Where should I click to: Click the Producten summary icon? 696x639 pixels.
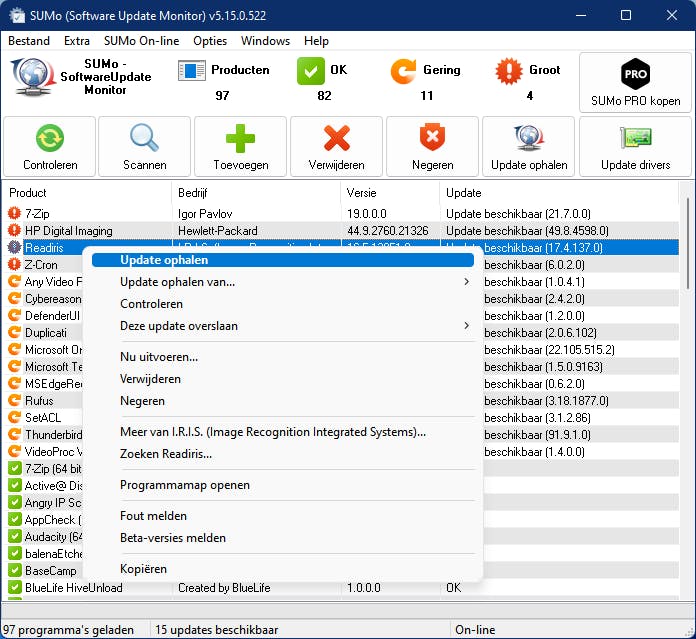192,71
